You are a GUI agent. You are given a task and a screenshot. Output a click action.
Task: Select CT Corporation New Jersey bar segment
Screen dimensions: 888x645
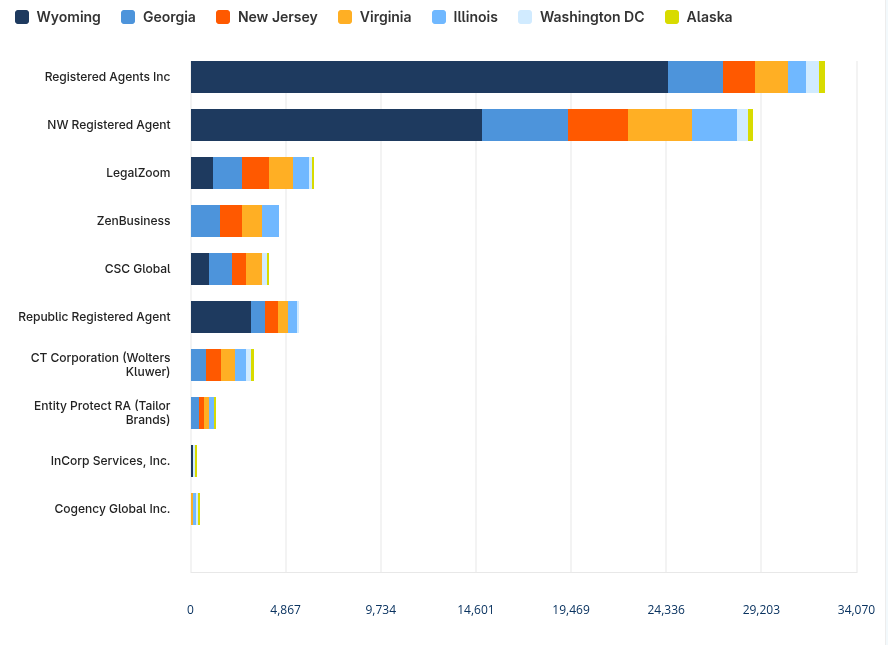click(x=214, y=365)
